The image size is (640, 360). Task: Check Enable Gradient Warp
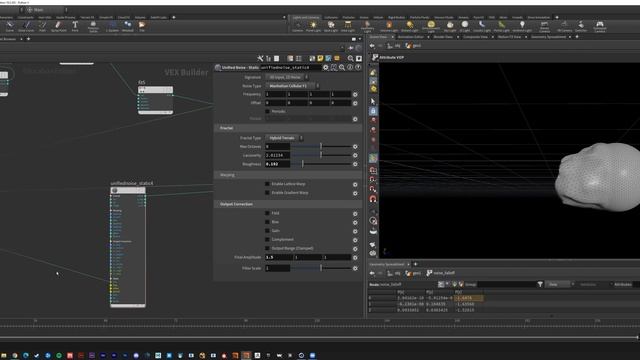pos(267,193)
